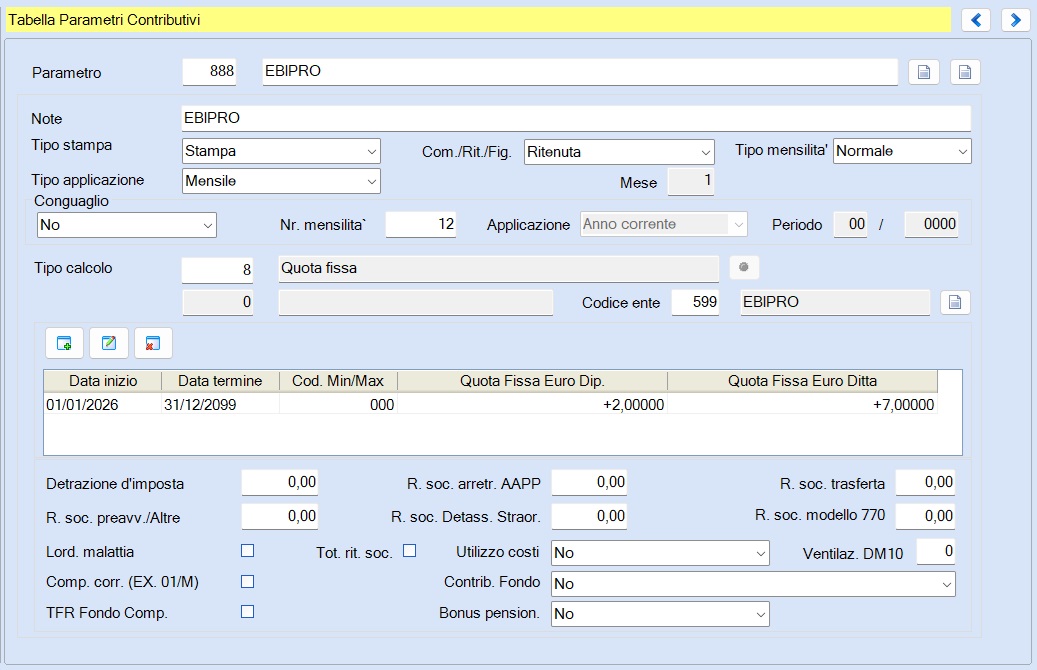
Task: Click the Tabella Parametri Contributivi title
Action: pyautogui.click(x=104, y=20)
